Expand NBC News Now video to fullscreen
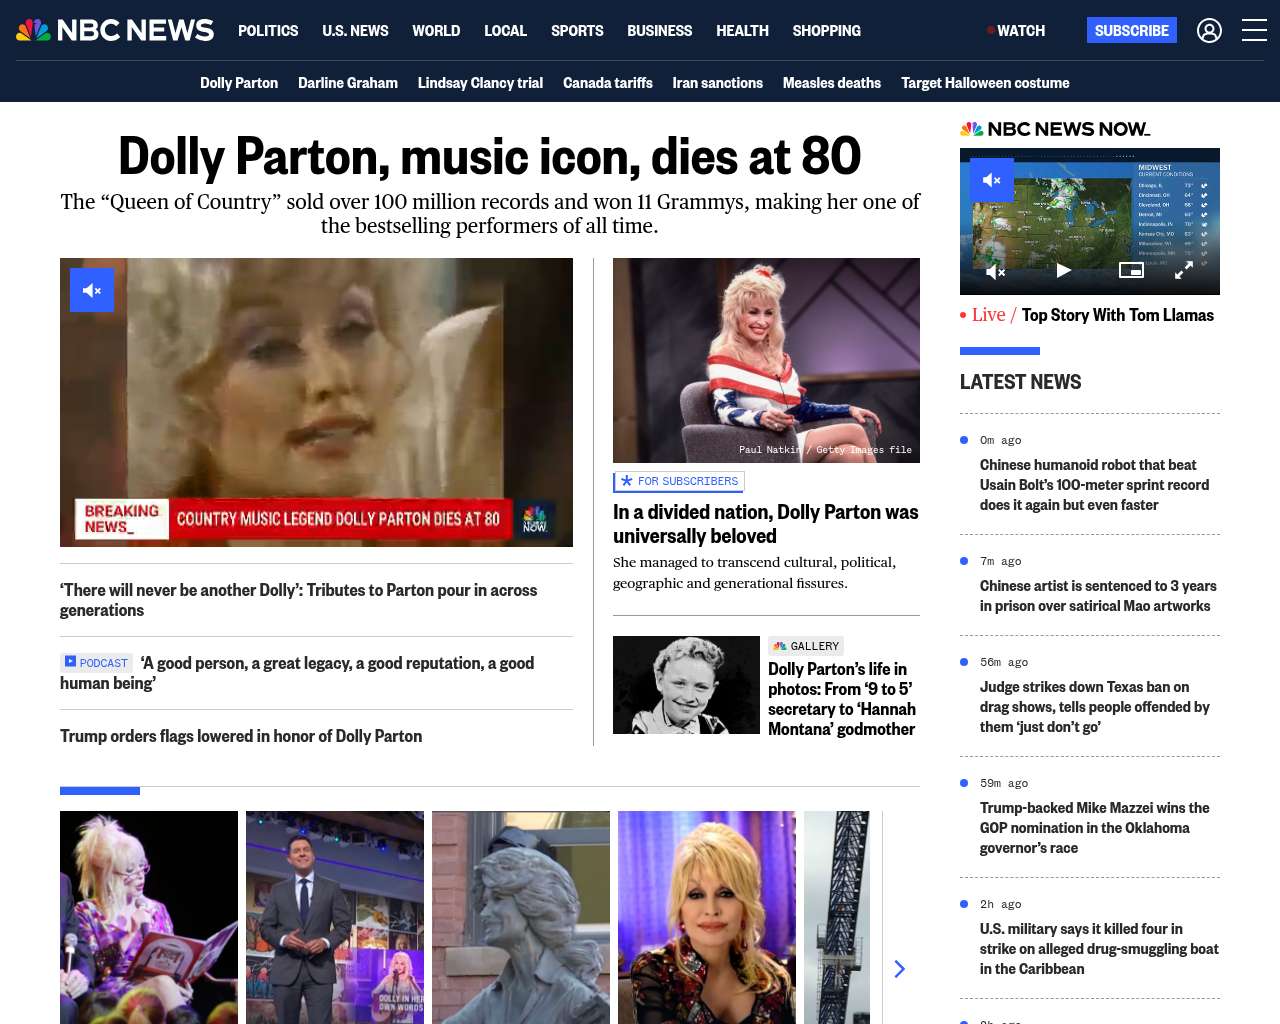The height and width of the screenshot is (1024, 1280). [1183, 271]
